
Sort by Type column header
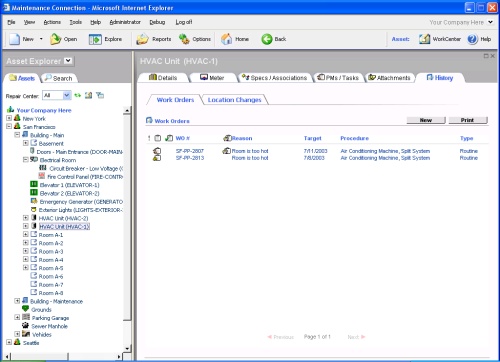click(x=466, y=138)
